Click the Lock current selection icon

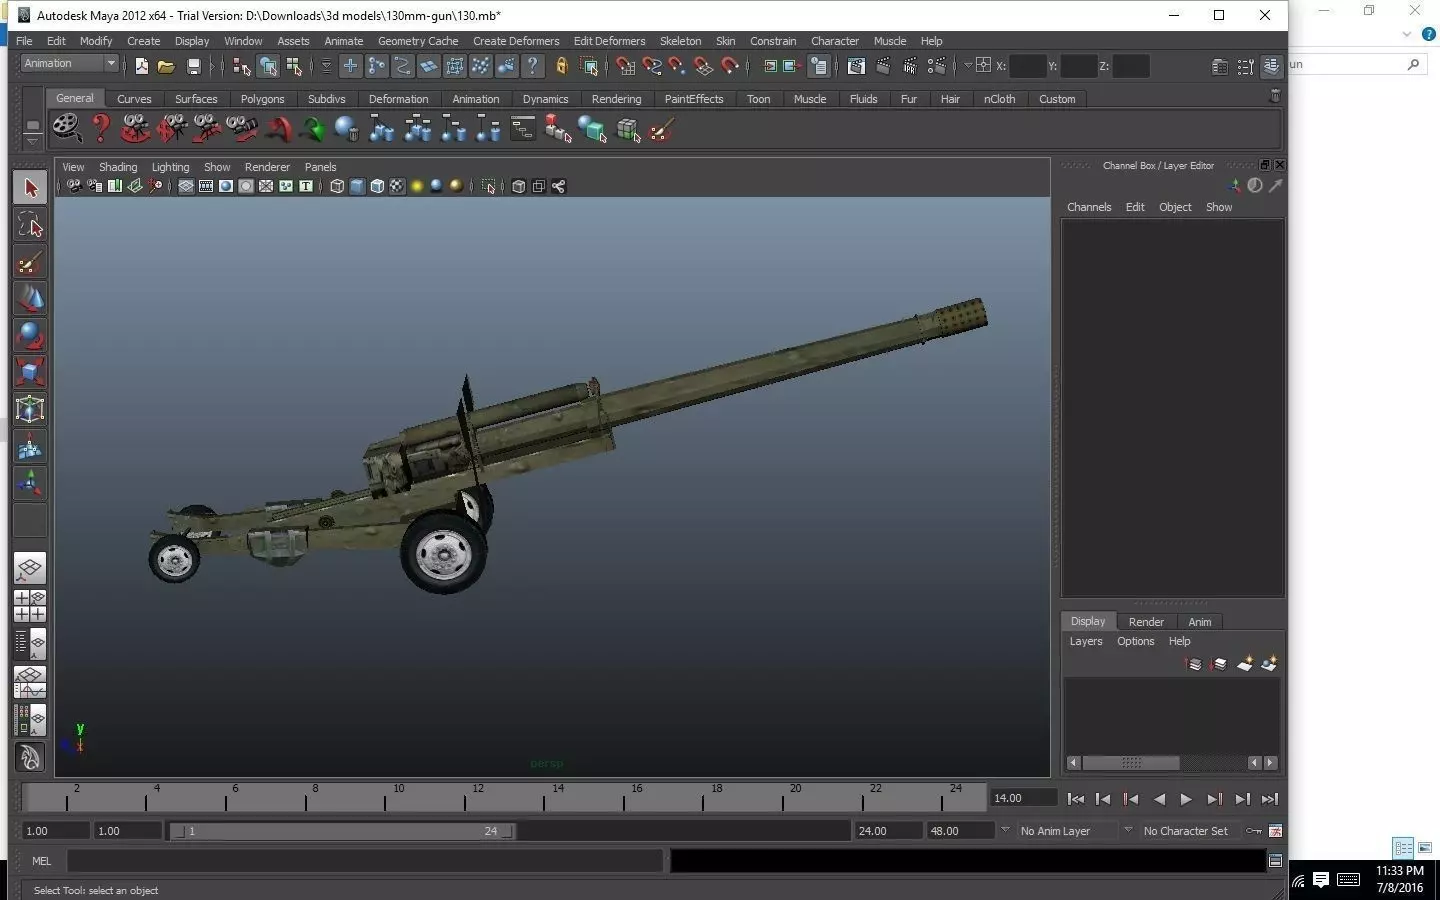click(x=561, y=66)
